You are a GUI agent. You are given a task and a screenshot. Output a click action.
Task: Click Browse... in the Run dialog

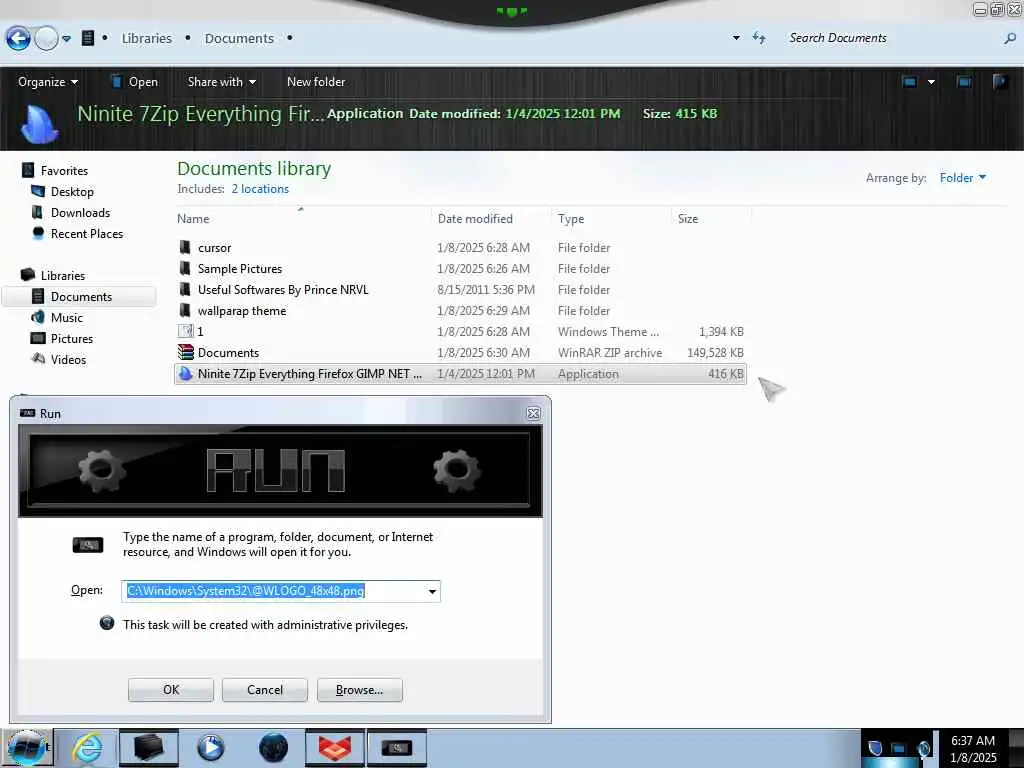[359, 690]
